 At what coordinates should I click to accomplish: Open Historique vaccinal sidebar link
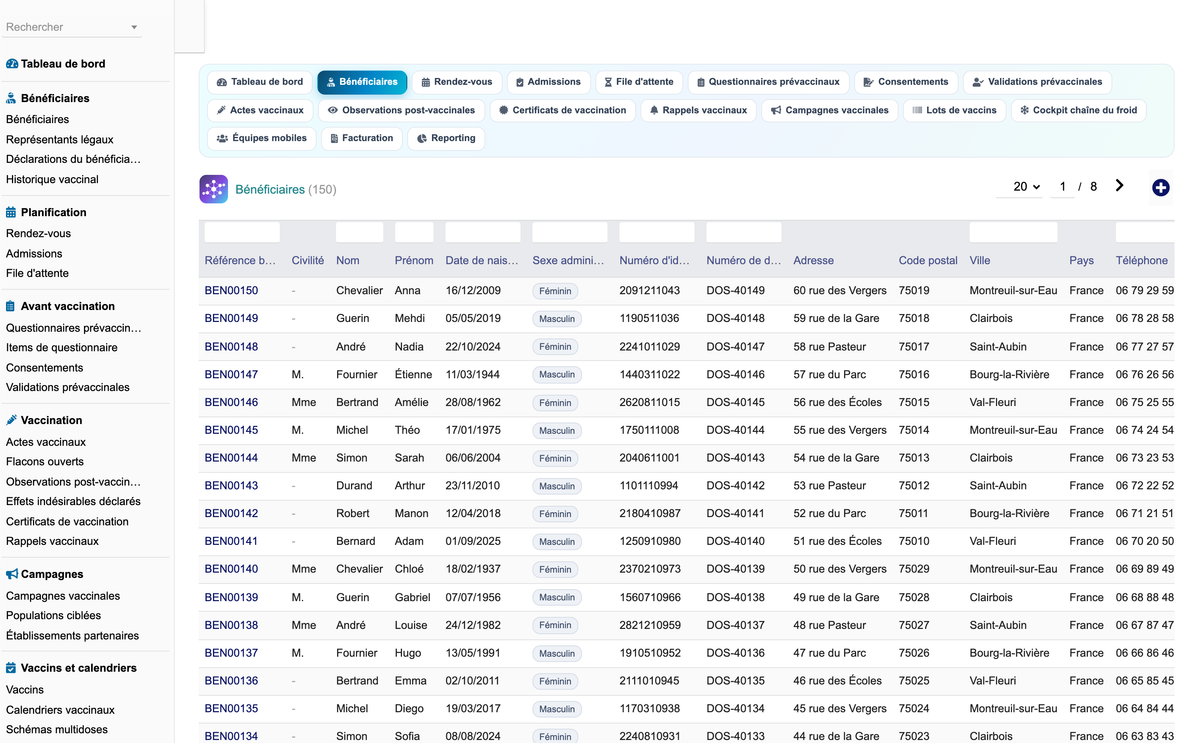coord(52,179)
